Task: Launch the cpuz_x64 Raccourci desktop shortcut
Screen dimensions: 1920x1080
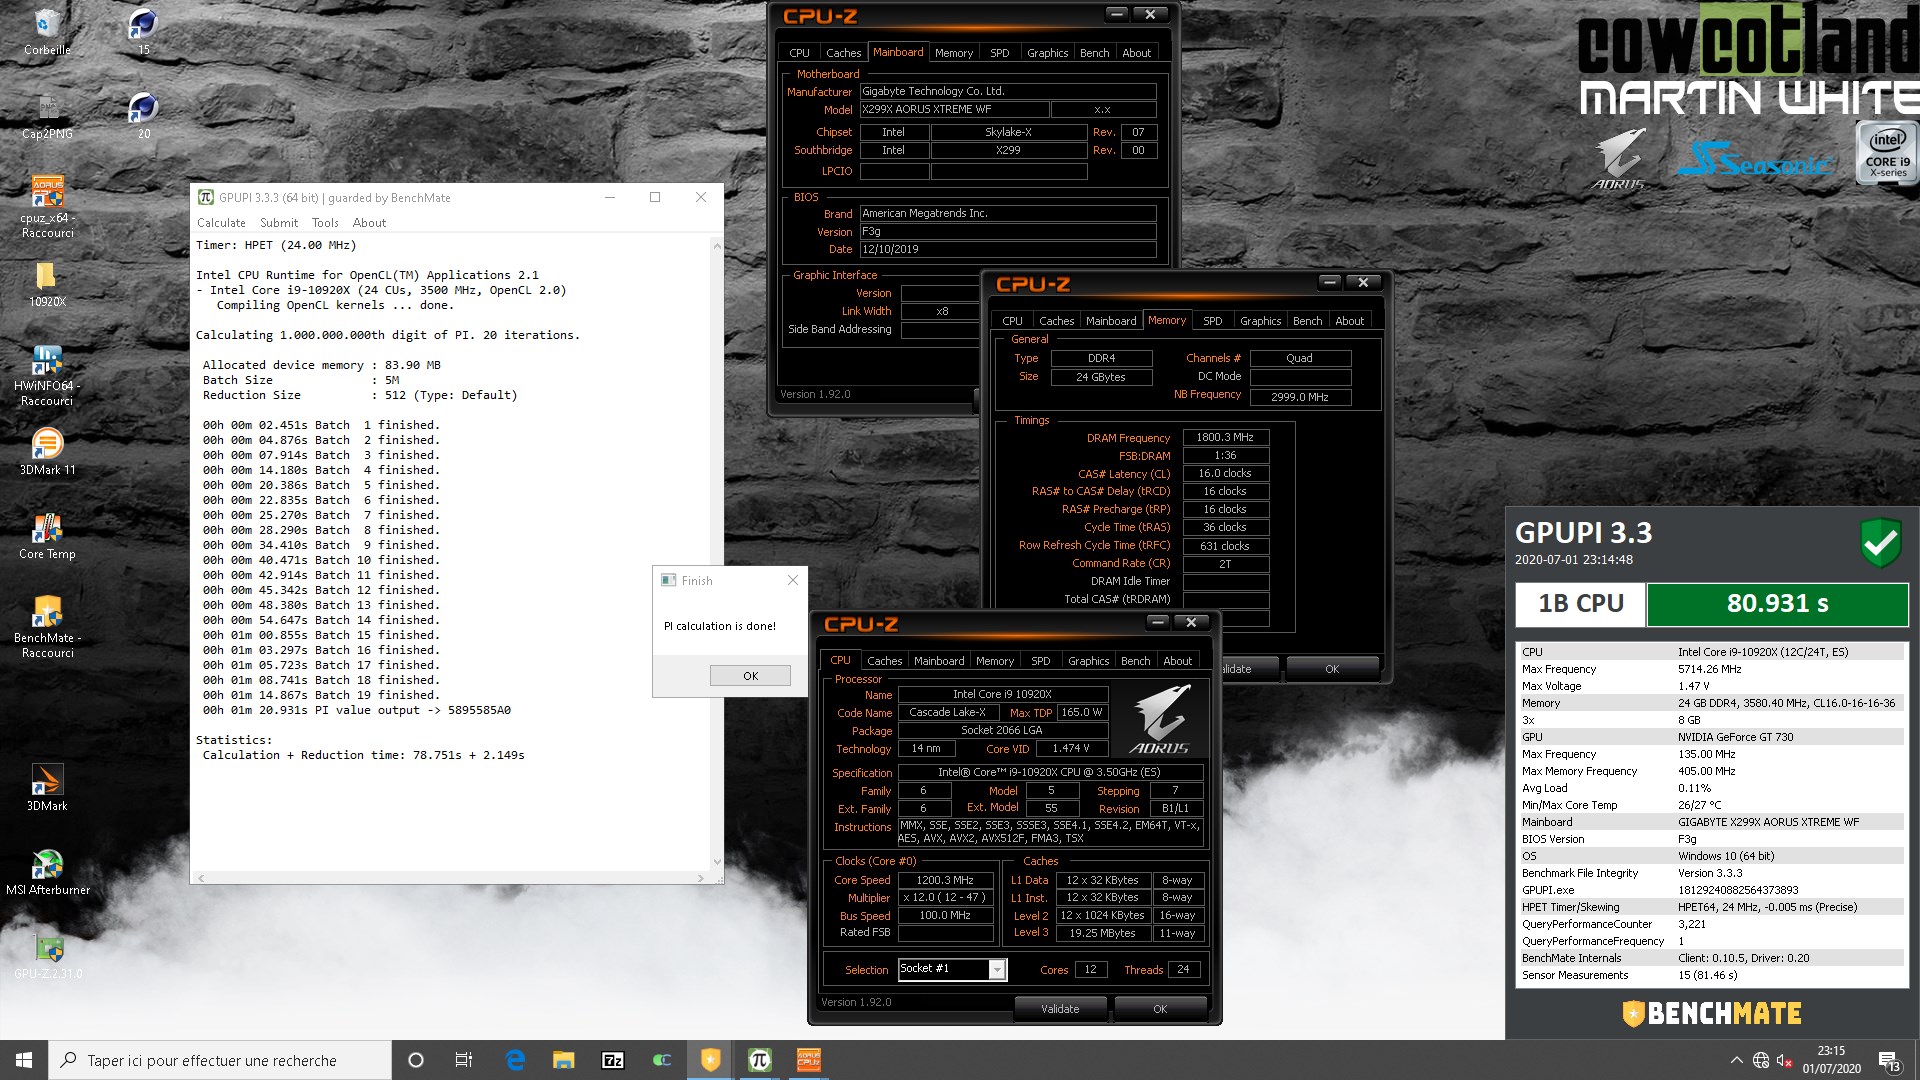Action: [47, 207]
